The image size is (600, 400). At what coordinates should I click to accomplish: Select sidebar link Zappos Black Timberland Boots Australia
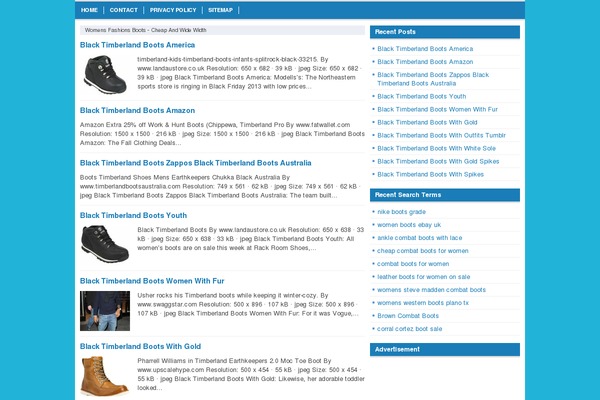click(x=433, y=79)
